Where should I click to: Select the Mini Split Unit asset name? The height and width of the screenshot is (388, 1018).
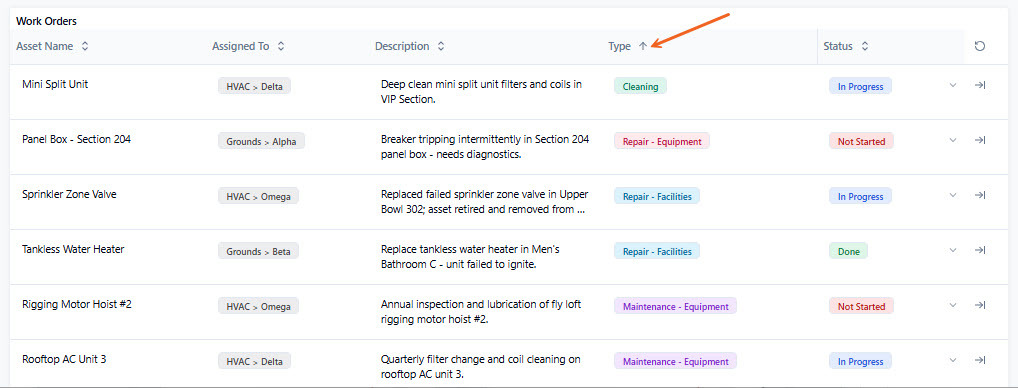pos(55,84)
